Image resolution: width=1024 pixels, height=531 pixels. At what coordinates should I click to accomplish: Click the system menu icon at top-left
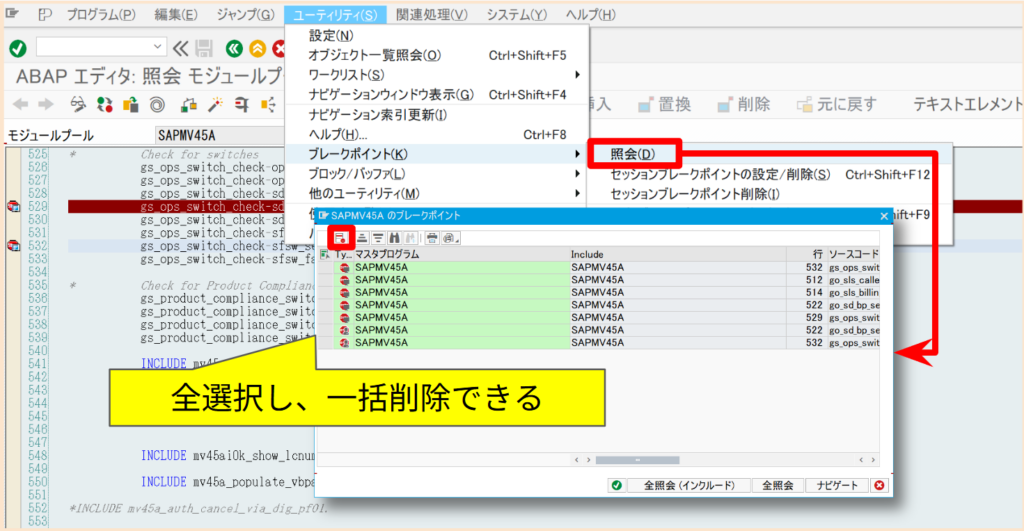pyautogui.click(x=12, y=14)
